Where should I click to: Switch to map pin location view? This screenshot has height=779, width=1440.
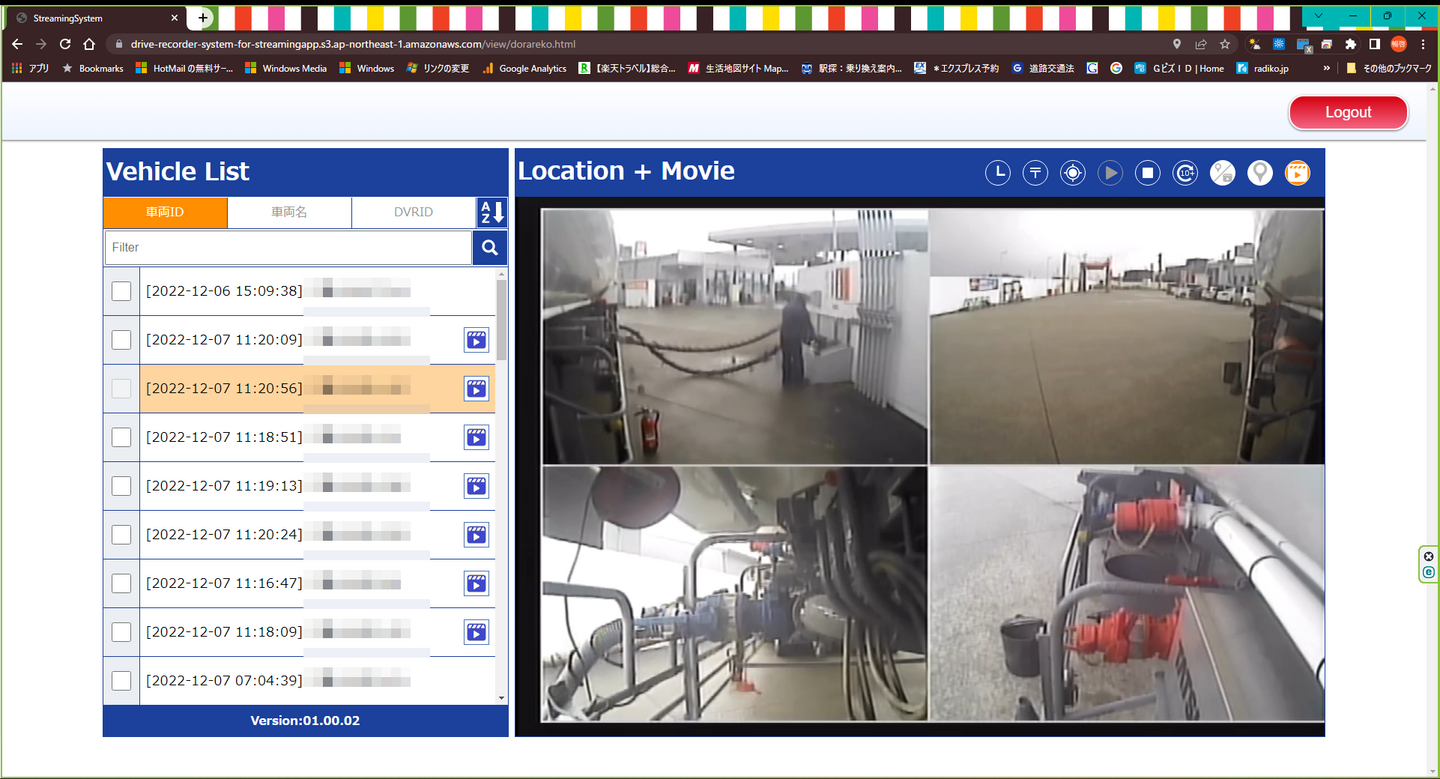coord(1260,173)
